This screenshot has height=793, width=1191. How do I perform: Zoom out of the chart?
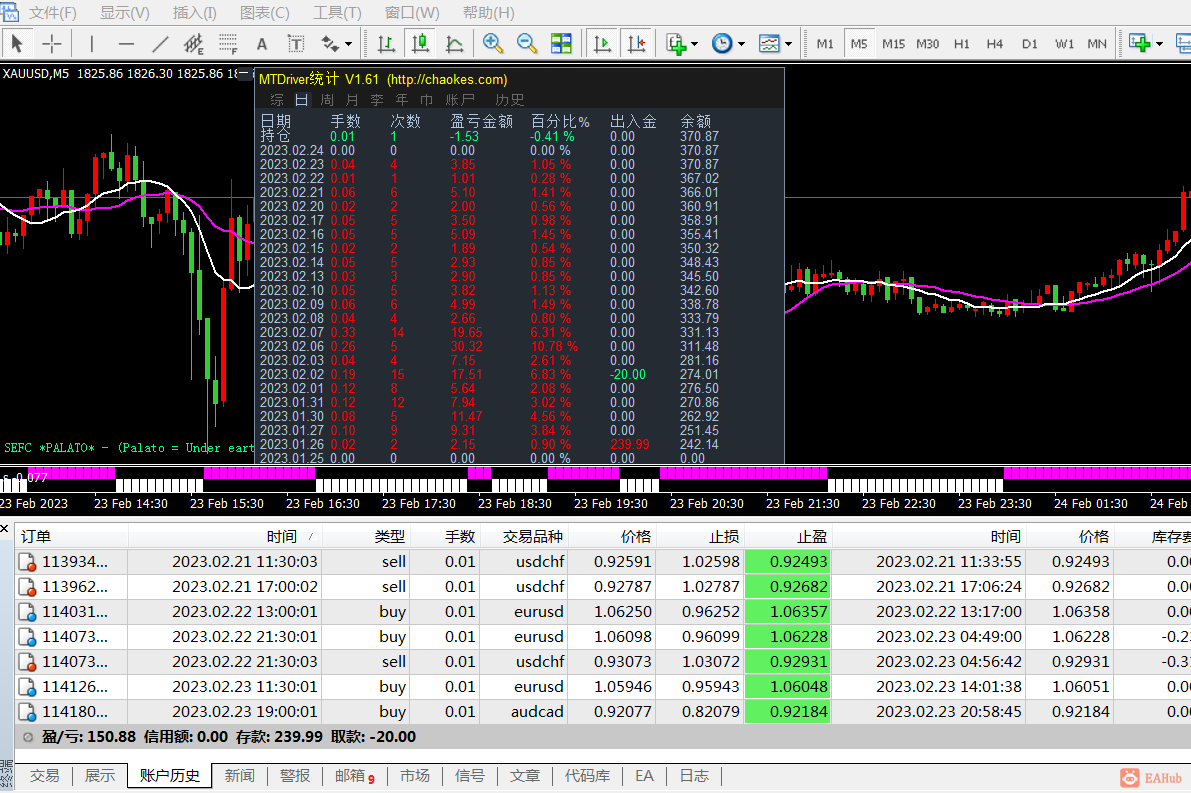click(x=527, y=44)
